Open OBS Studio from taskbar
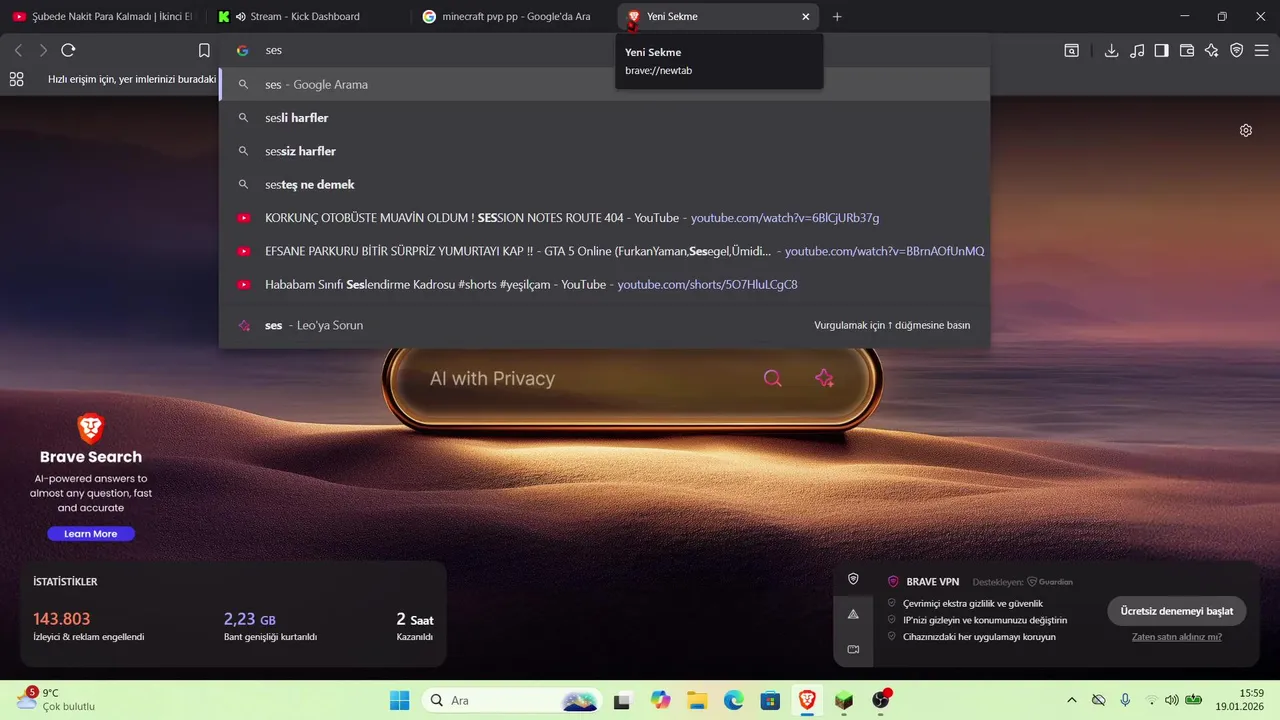Viewport: 1280px width, 720px height. click(x=880, y=700)
